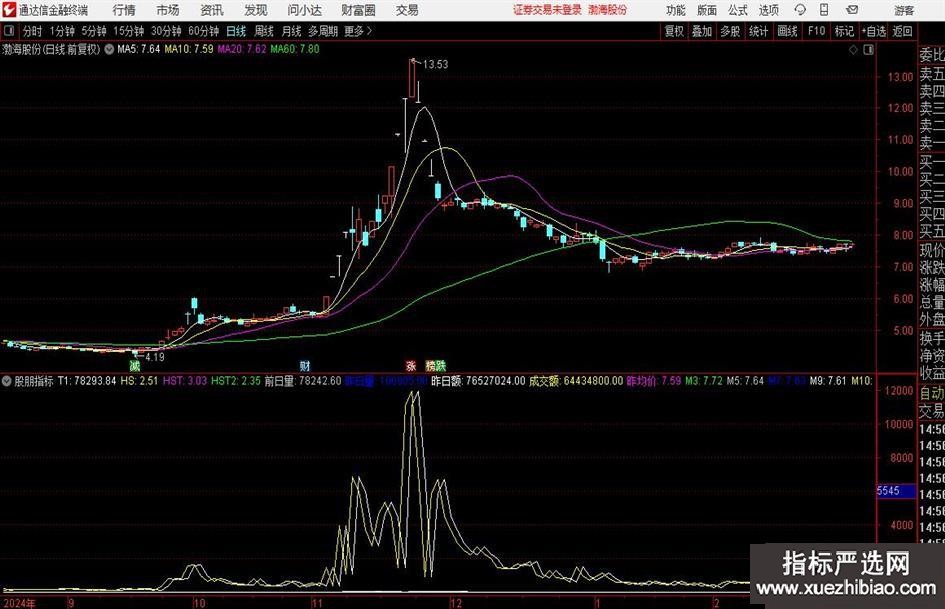The image size is (945, 609).
Task: Click the 多股 toolbar button
Action: pos(730,31)
